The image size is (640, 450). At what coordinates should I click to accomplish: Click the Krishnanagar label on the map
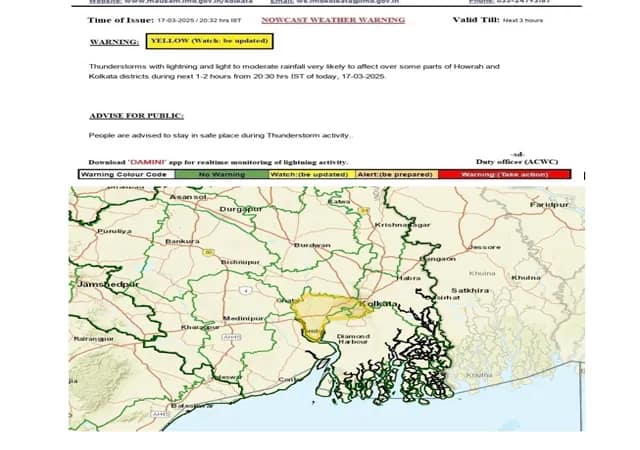(402, 225)
